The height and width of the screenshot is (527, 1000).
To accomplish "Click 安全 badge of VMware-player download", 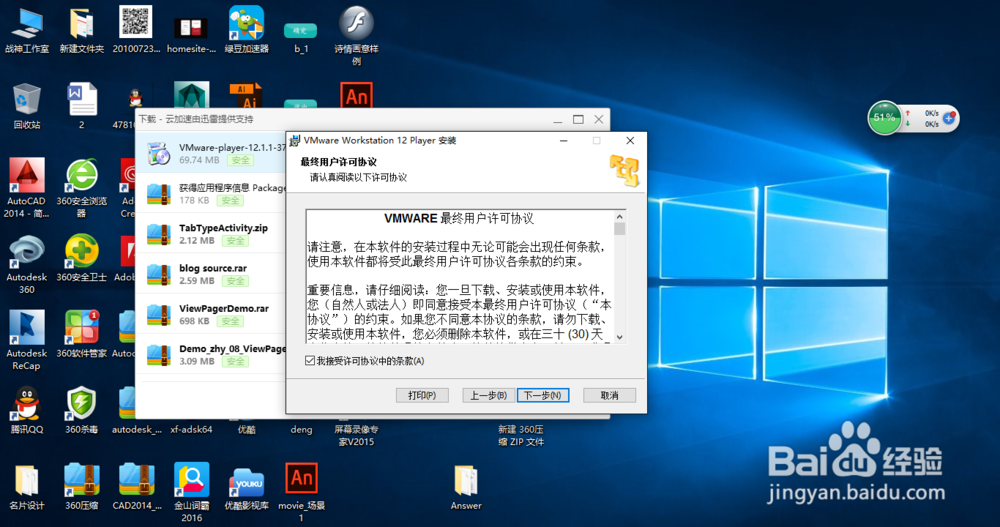I will [240, 161].
